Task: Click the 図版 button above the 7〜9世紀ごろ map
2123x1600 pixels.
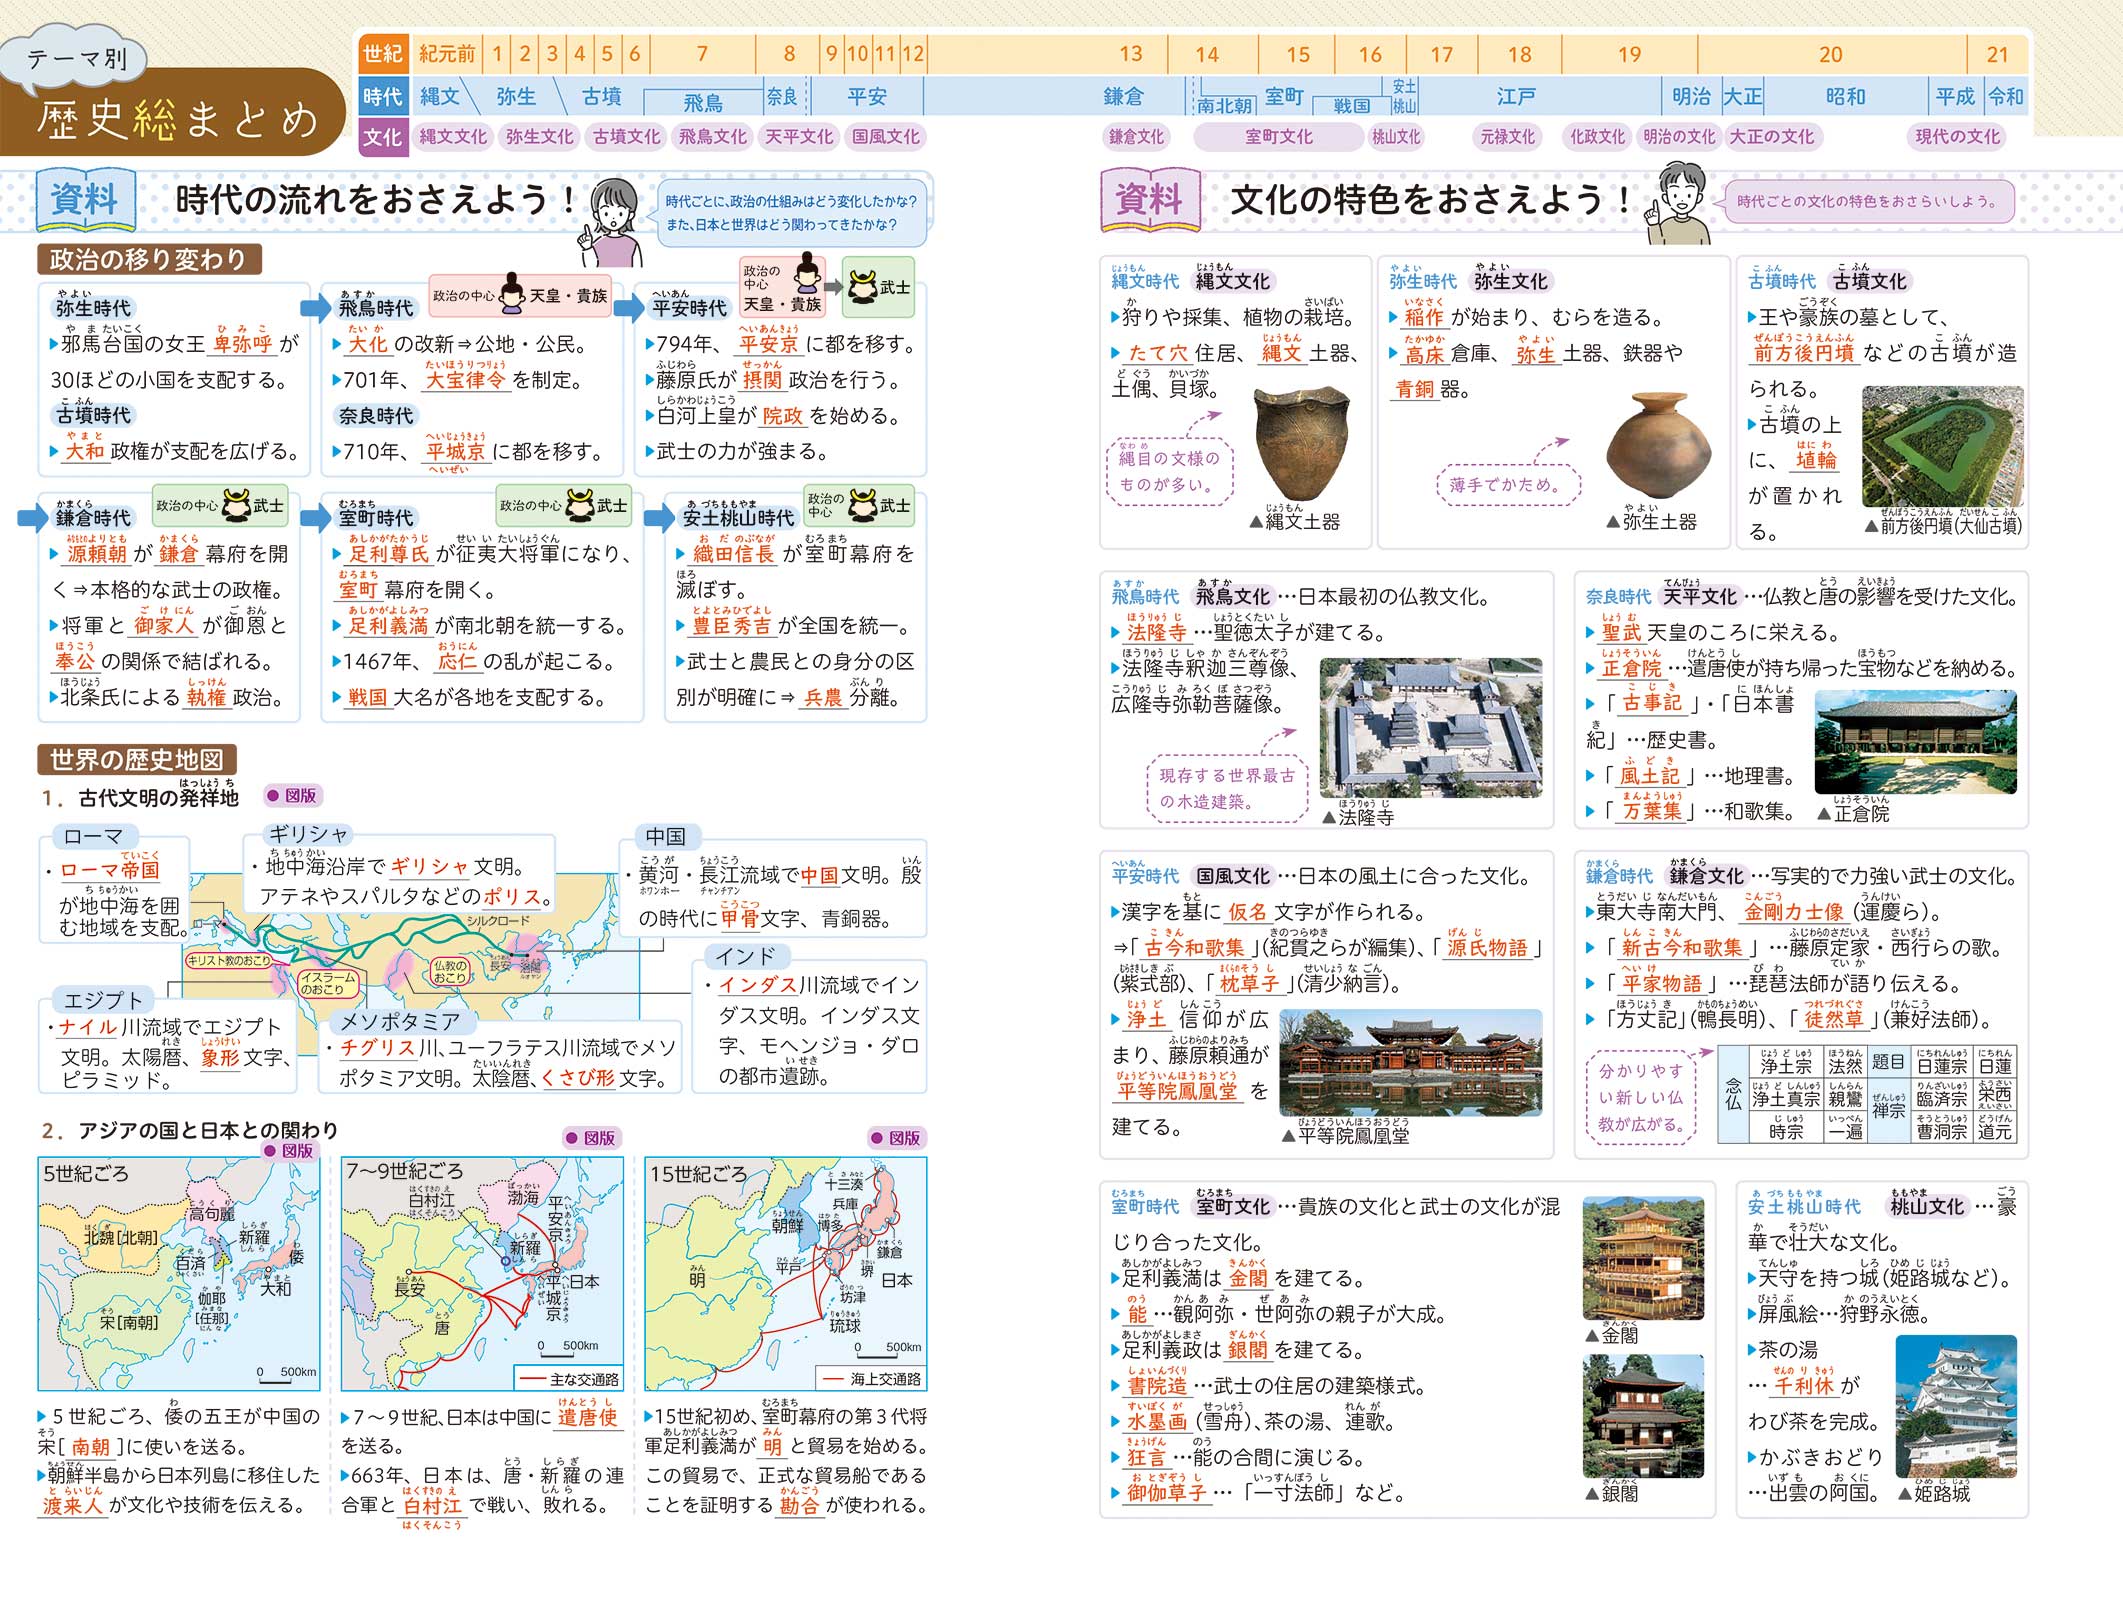Action: point(590,1138)
